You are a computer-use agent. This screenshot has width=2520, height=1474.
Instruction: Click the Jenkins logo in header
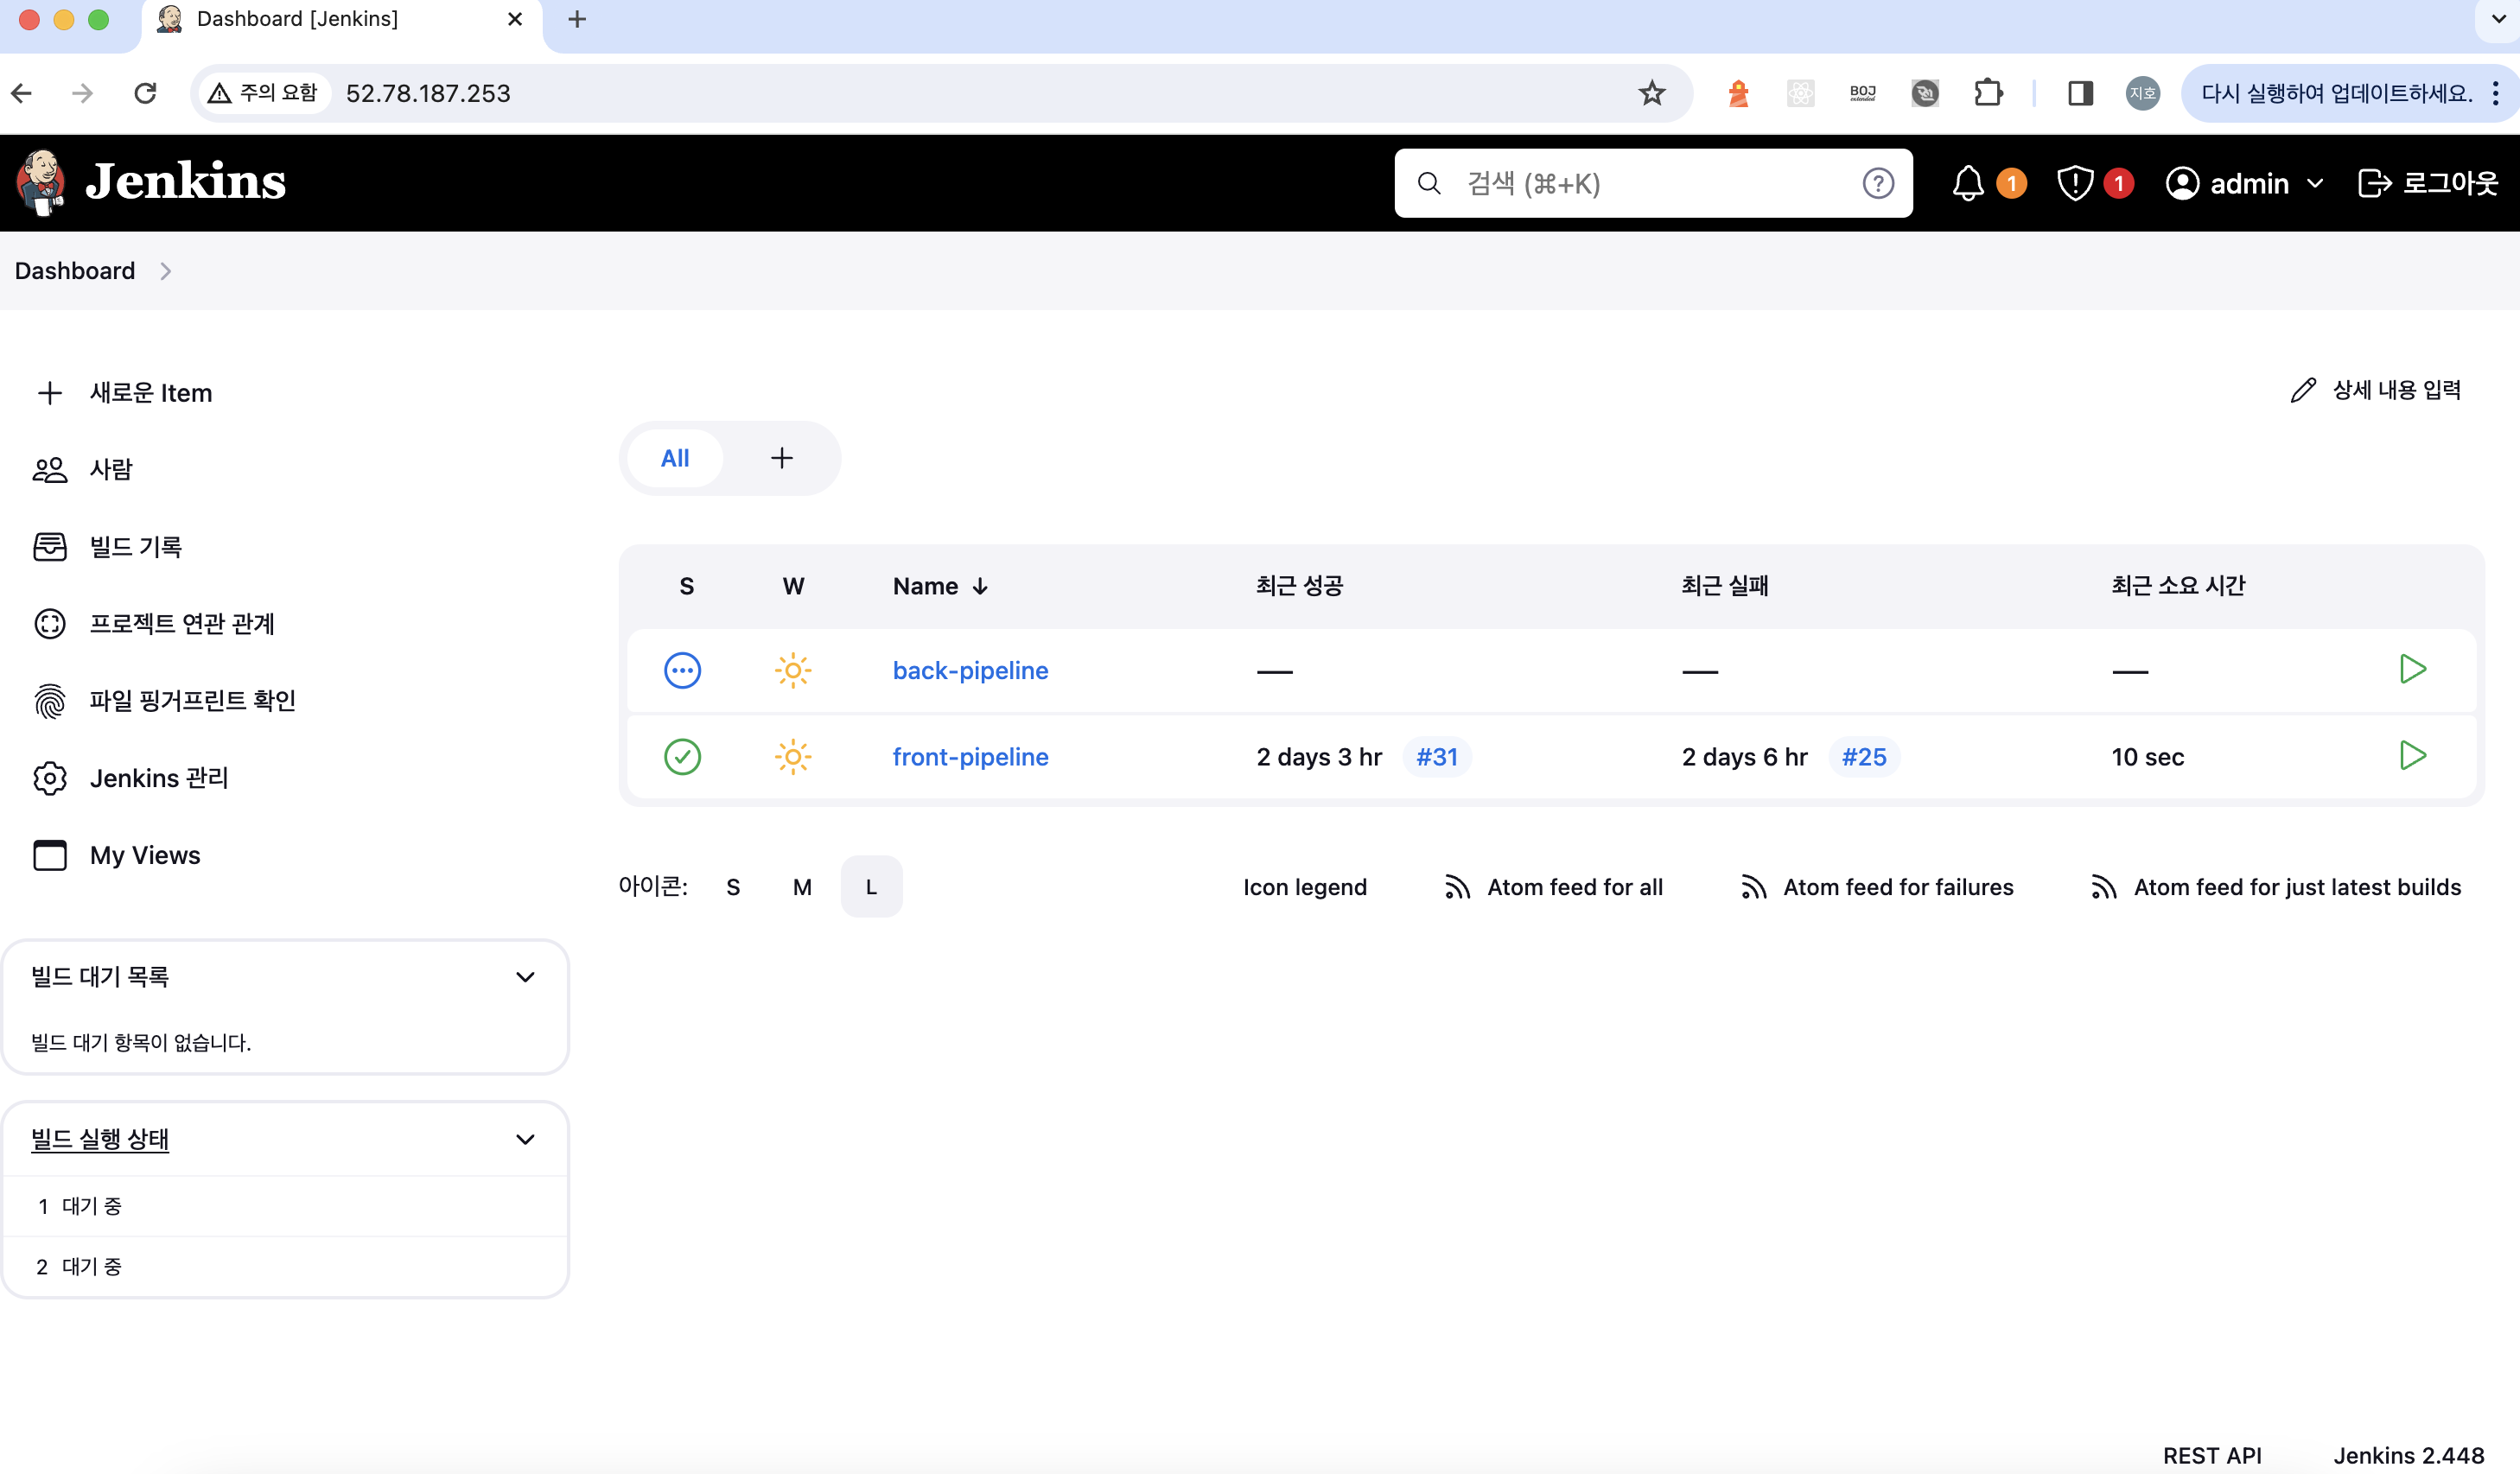150,183
